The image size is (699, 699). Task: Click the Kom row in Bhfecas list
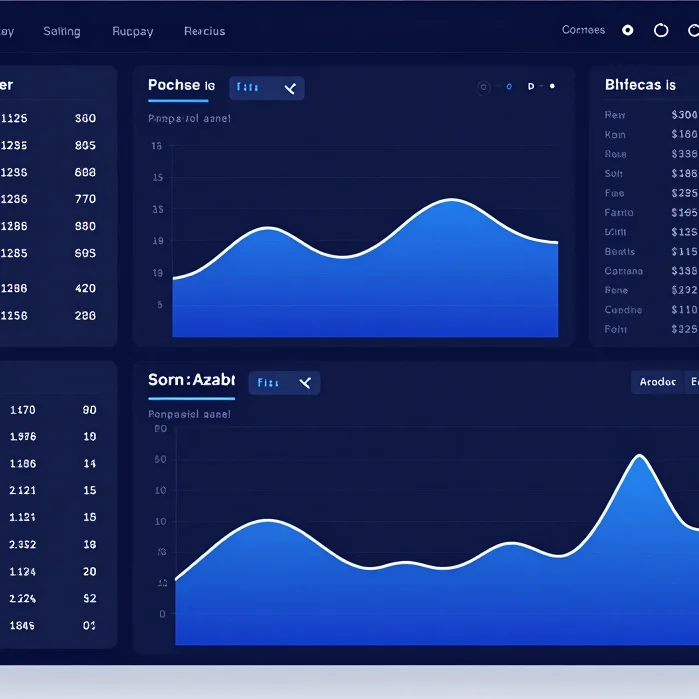click(651, 135)
